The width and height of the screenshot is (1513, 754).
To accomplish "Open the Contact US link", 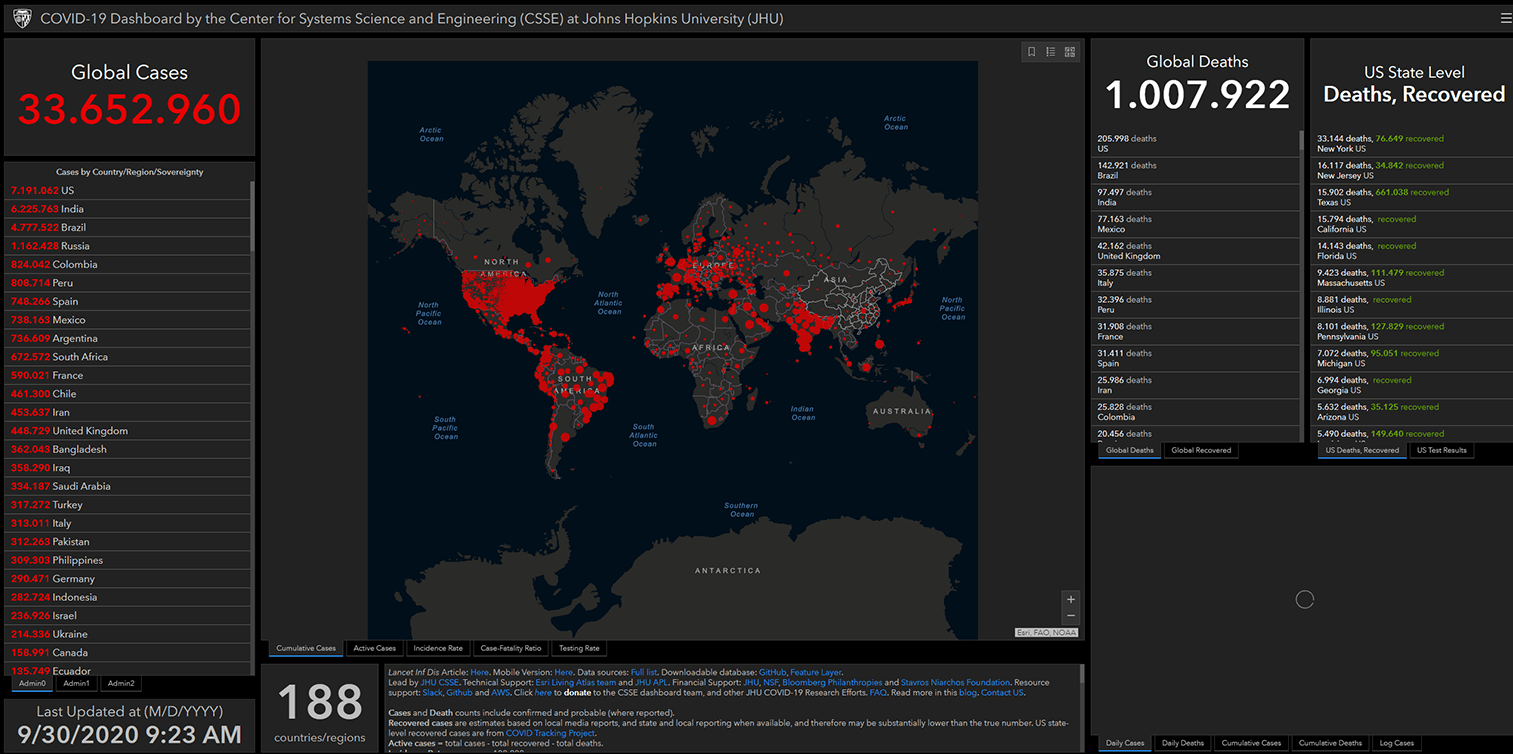I will coord(1002,692).
